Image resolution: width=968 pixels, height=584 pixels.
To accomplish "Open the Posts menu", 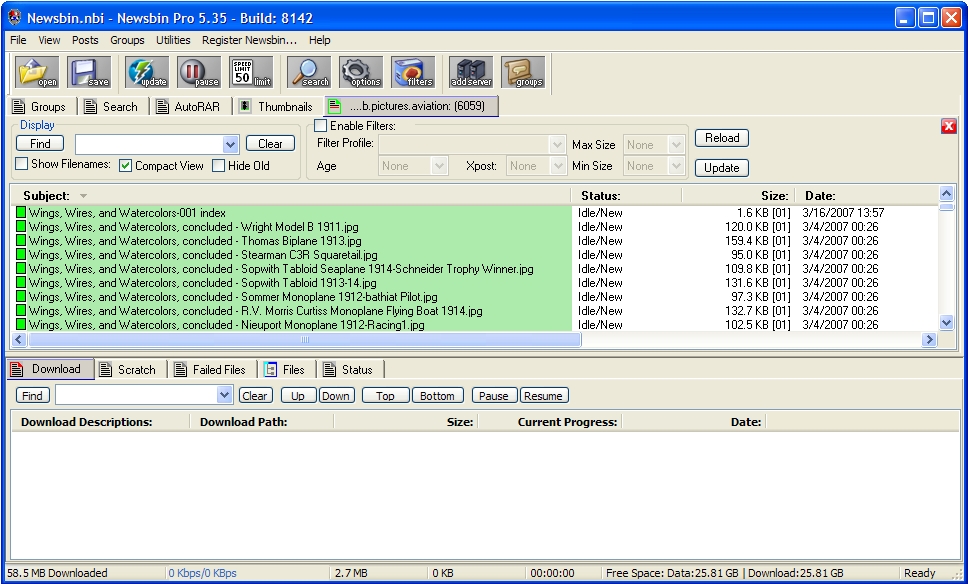I will [85, 40].
